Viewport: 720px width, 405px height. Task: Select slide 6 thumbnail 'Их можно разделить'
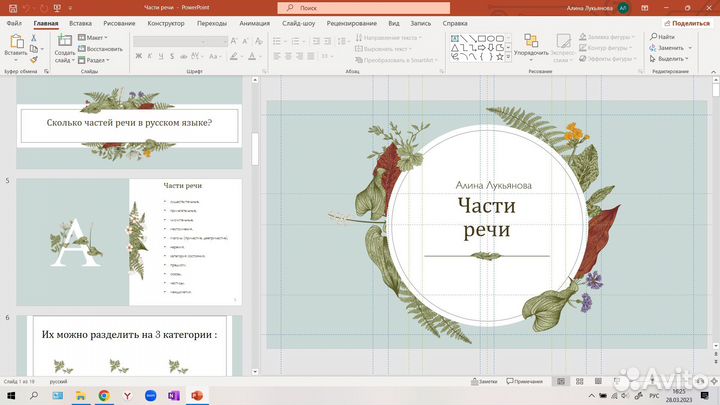[x=129, y=345]
